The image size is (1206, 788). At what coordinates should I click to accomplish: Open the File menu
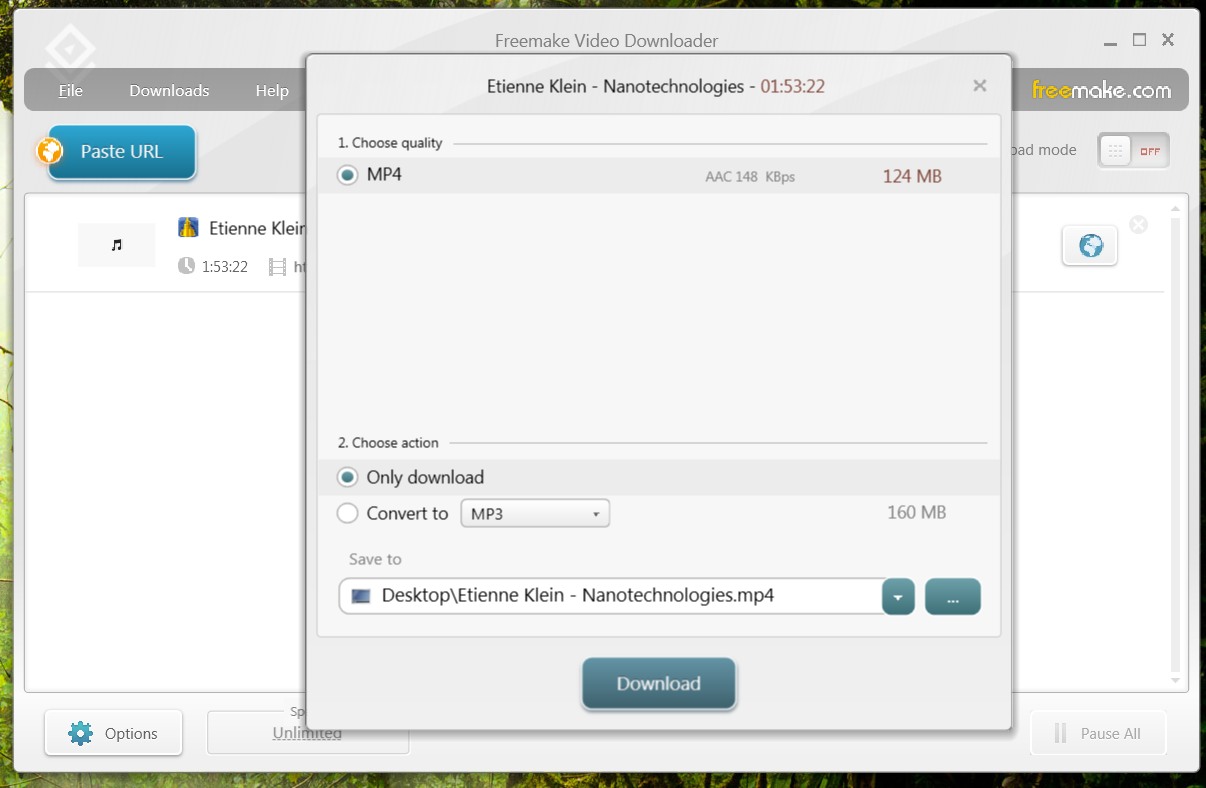pyautogui.click(x=70, y=90)
